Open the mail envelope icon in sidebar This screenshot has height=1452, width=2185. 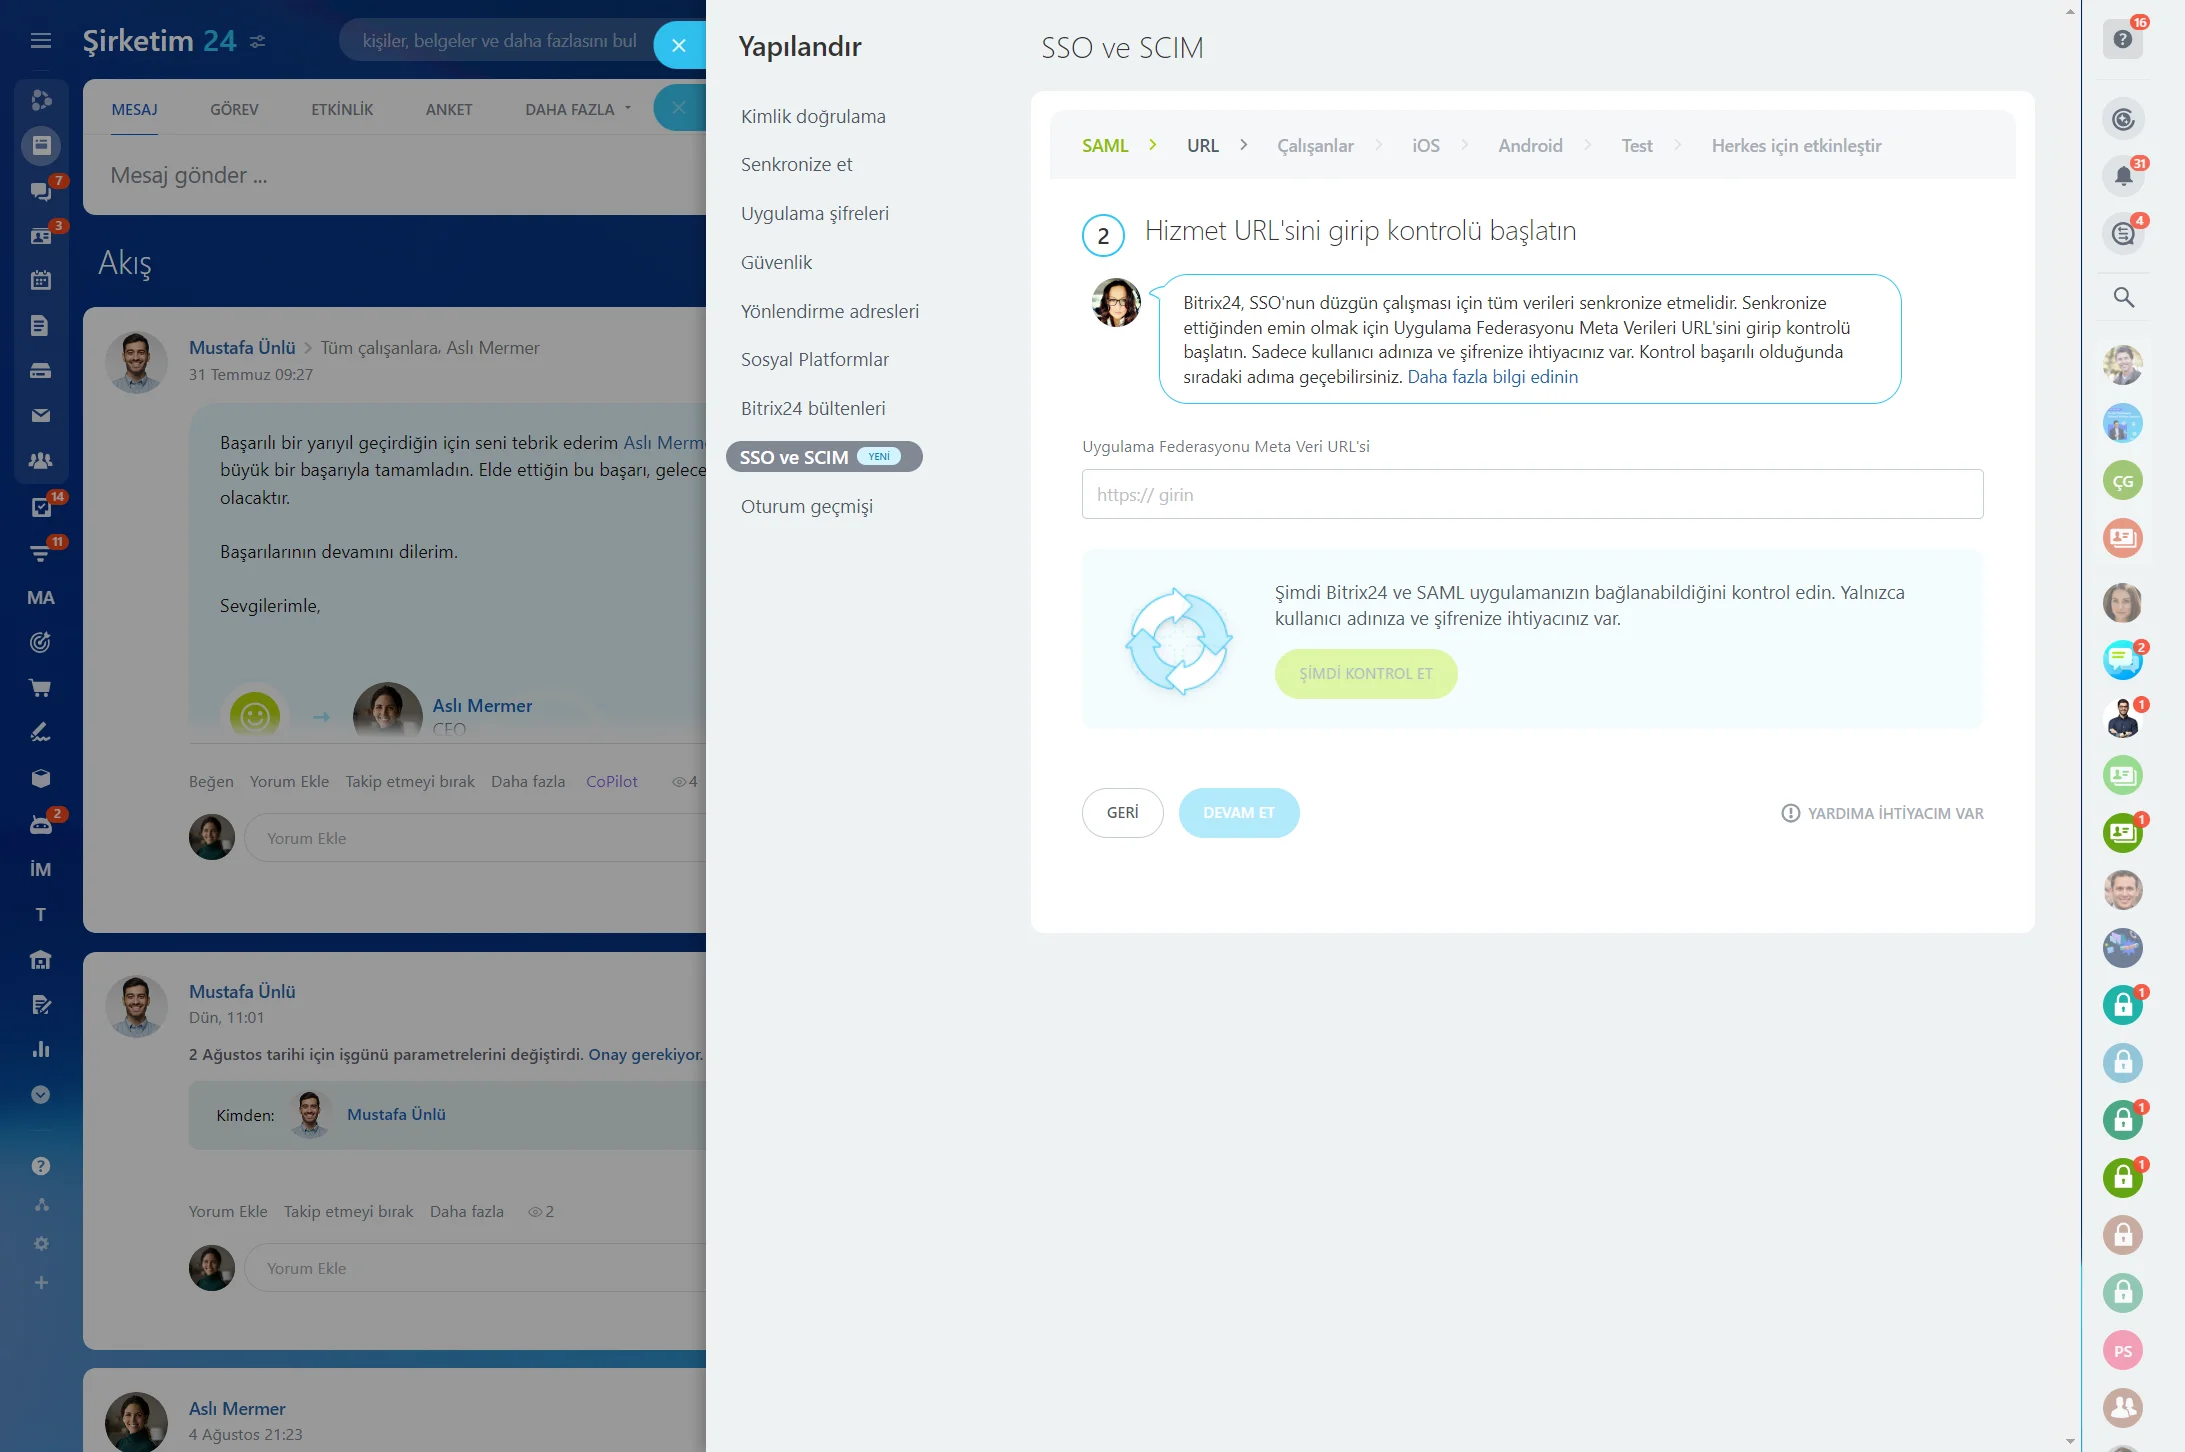pyautogui.click(x=41, y=415)
